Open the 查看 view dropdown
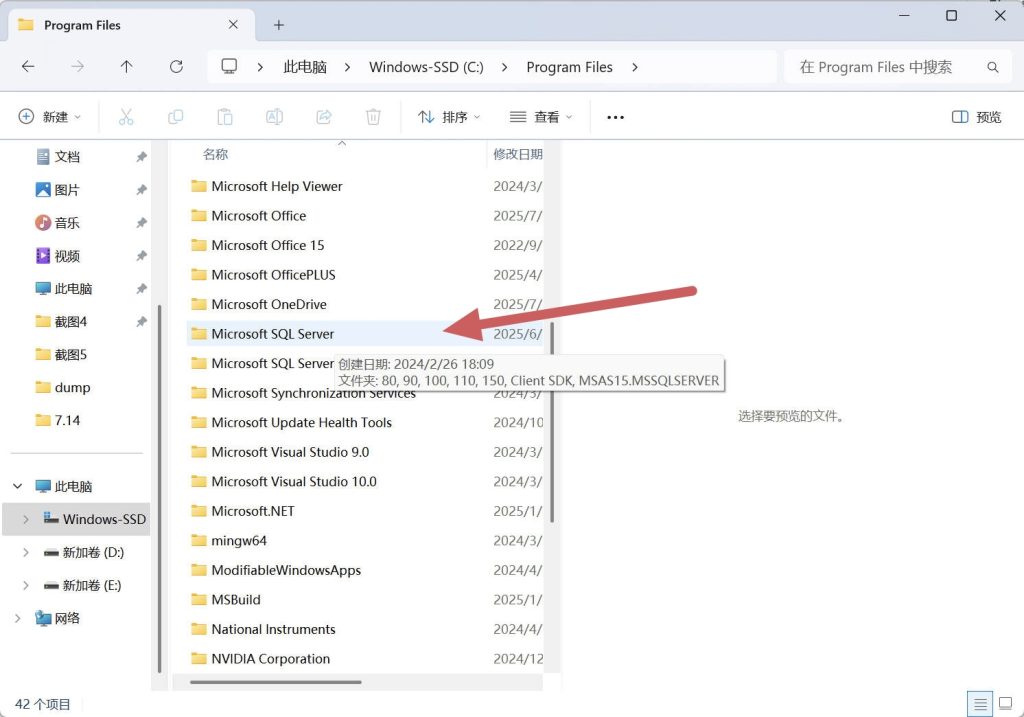The height and width of the screenshot is (717, 1024). (541, 117)
